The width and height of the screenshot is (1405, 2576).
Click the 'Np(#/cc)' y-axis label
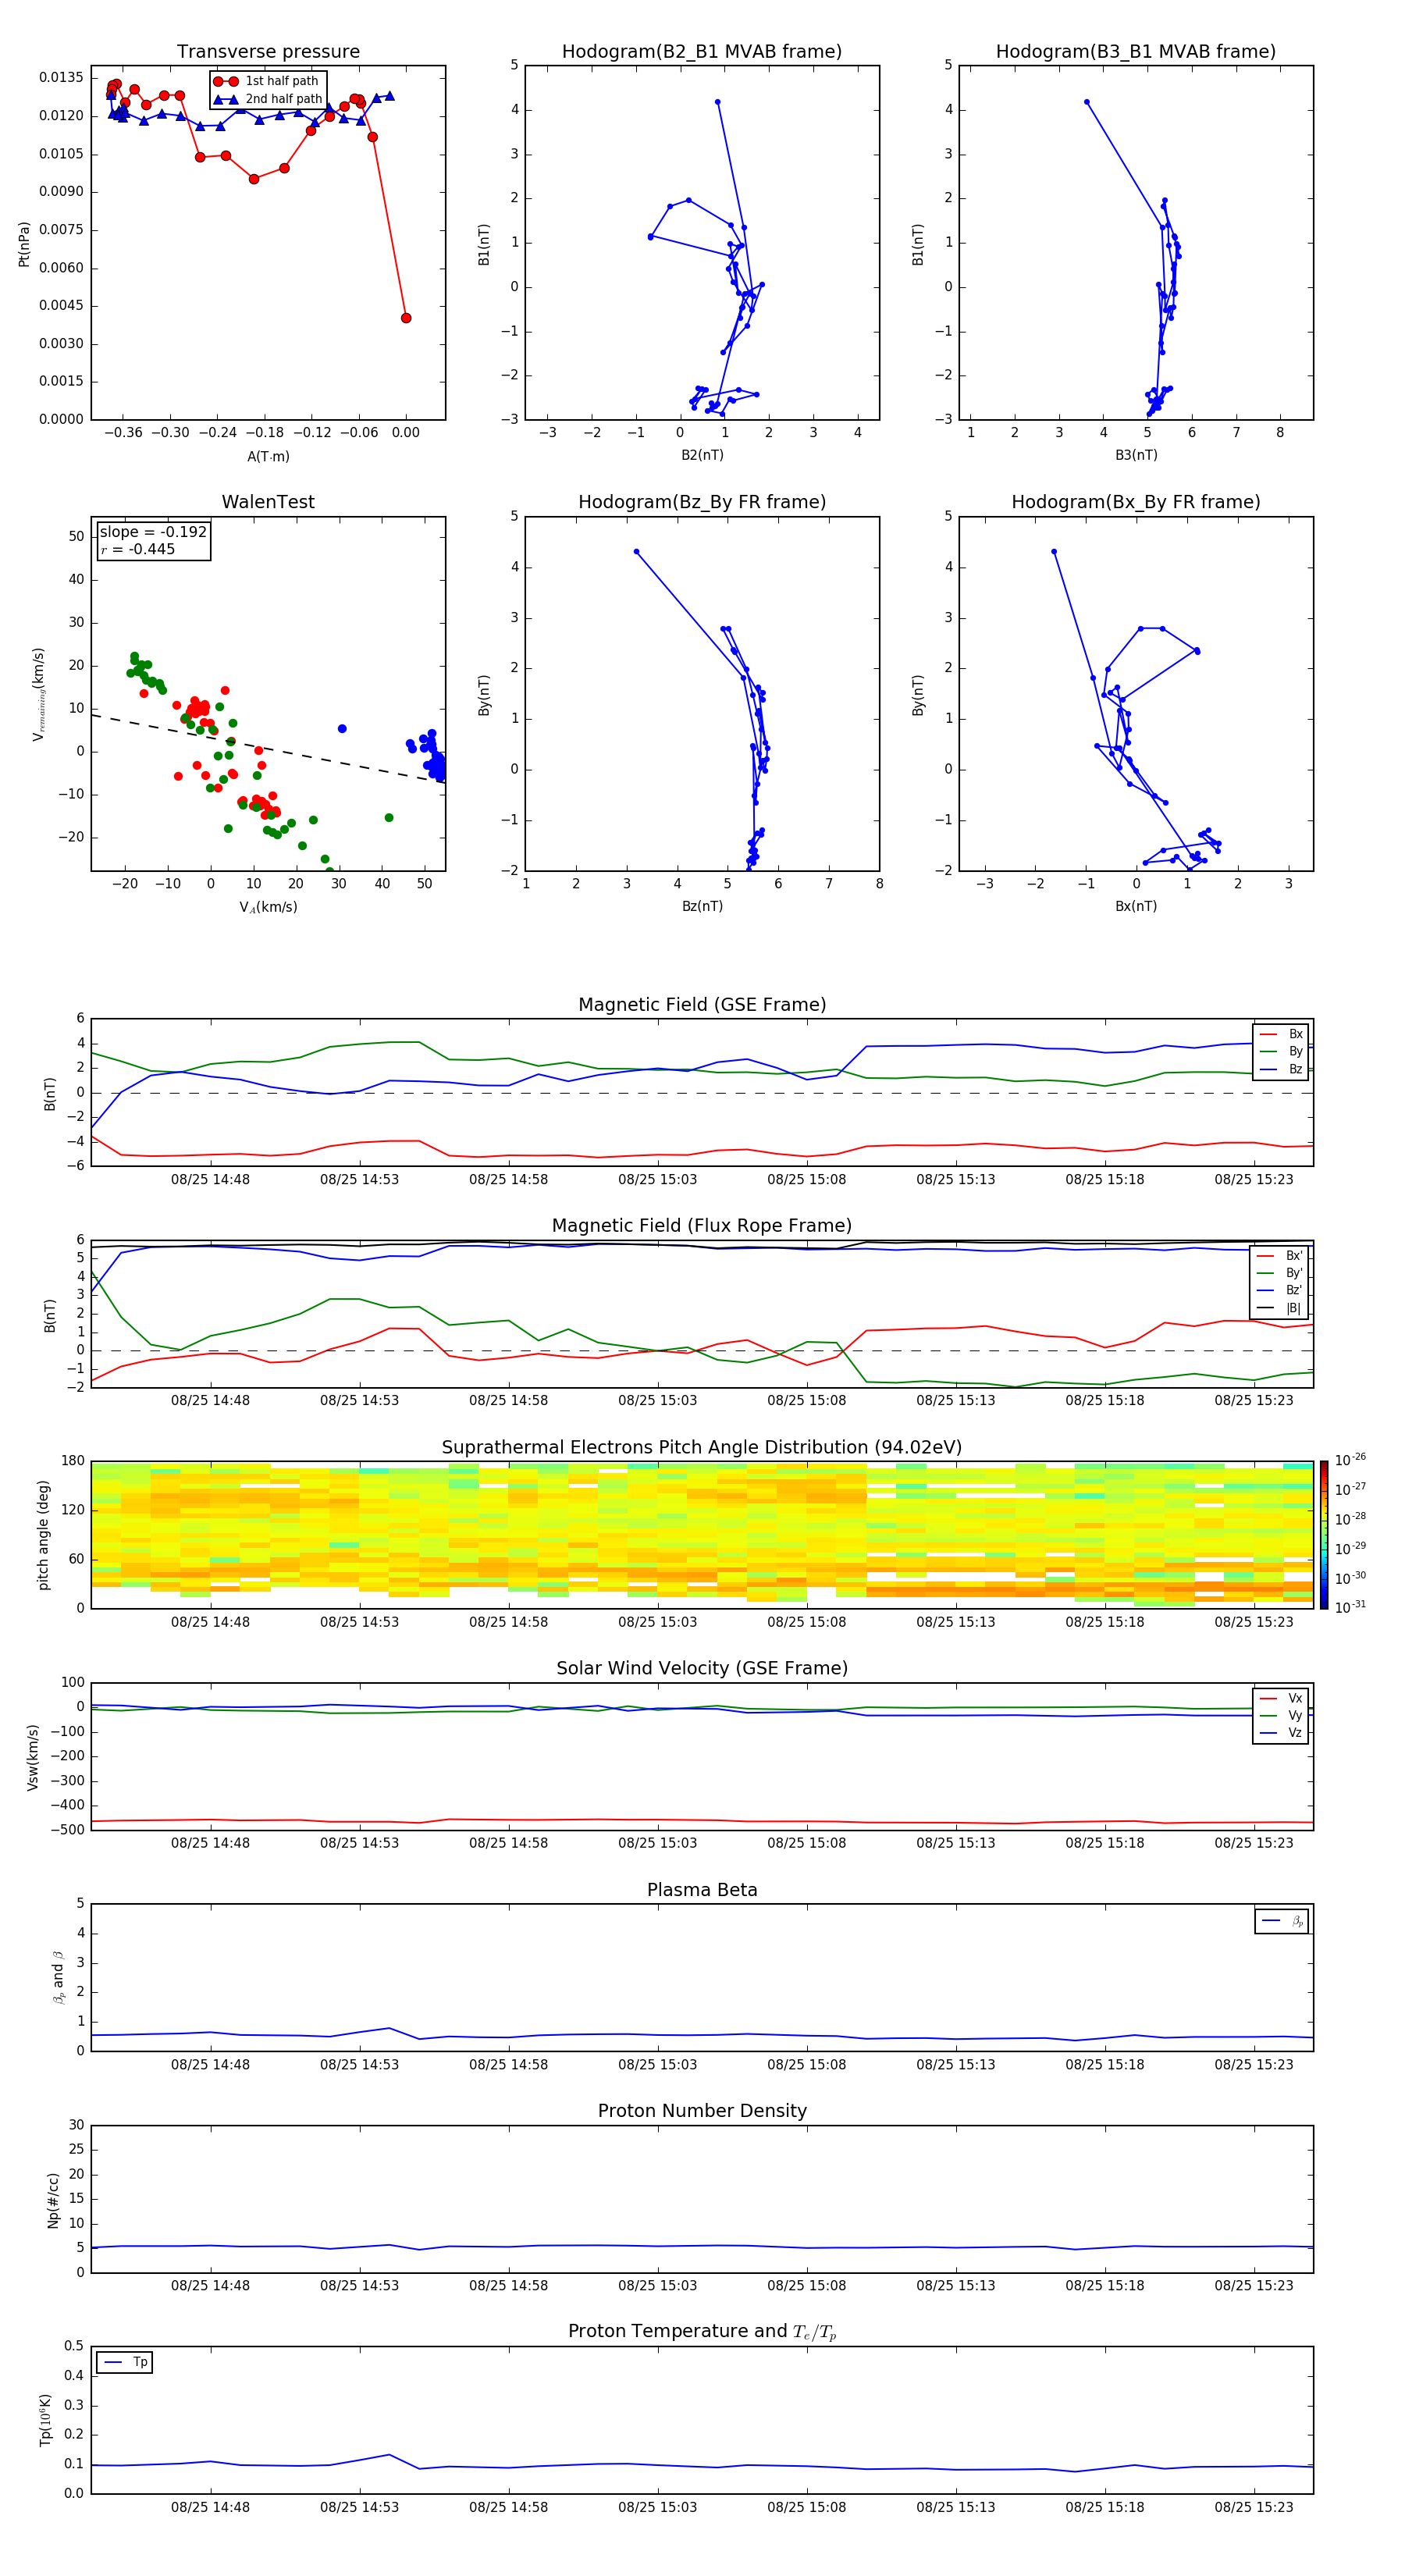pos(53,2200)
